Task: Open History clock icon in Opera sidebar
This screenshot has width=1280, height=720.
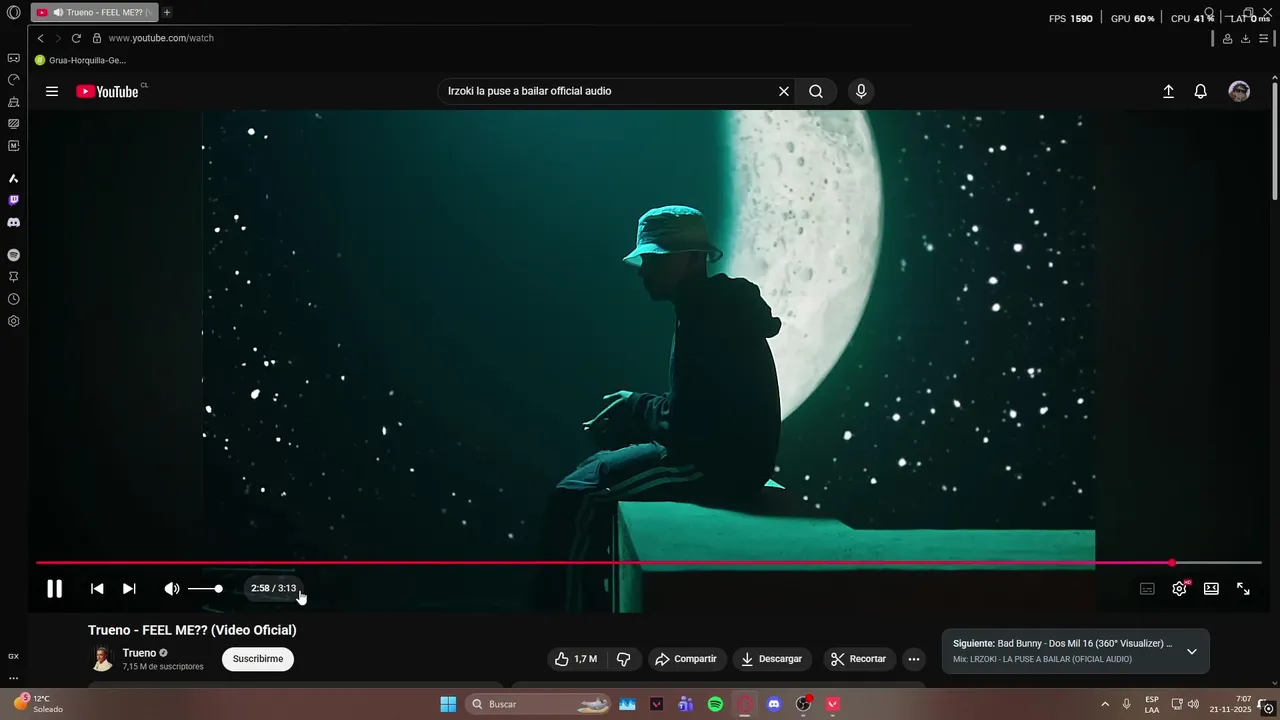Action: point(13,299)
